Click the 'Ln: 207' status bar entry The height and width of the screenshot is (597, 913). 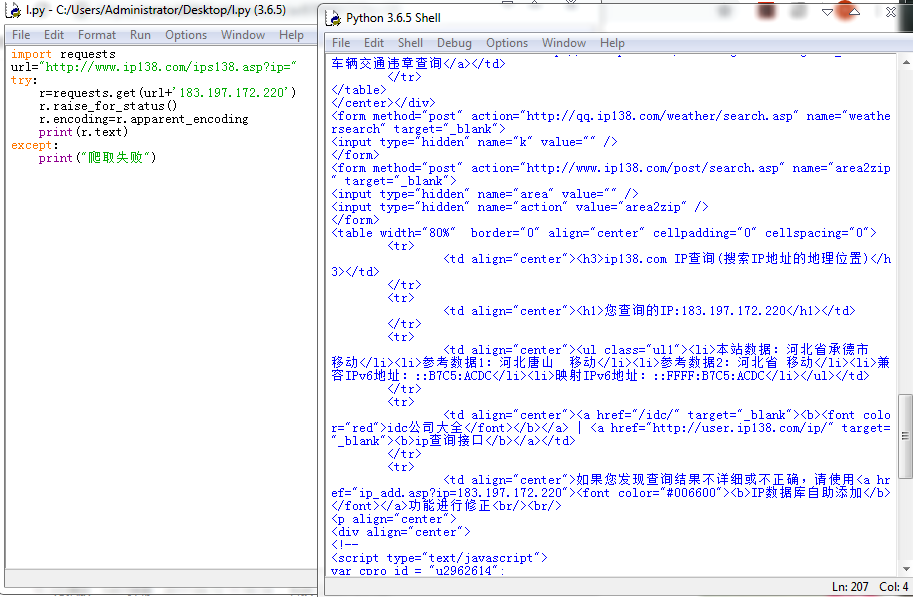tap(850, 587)
